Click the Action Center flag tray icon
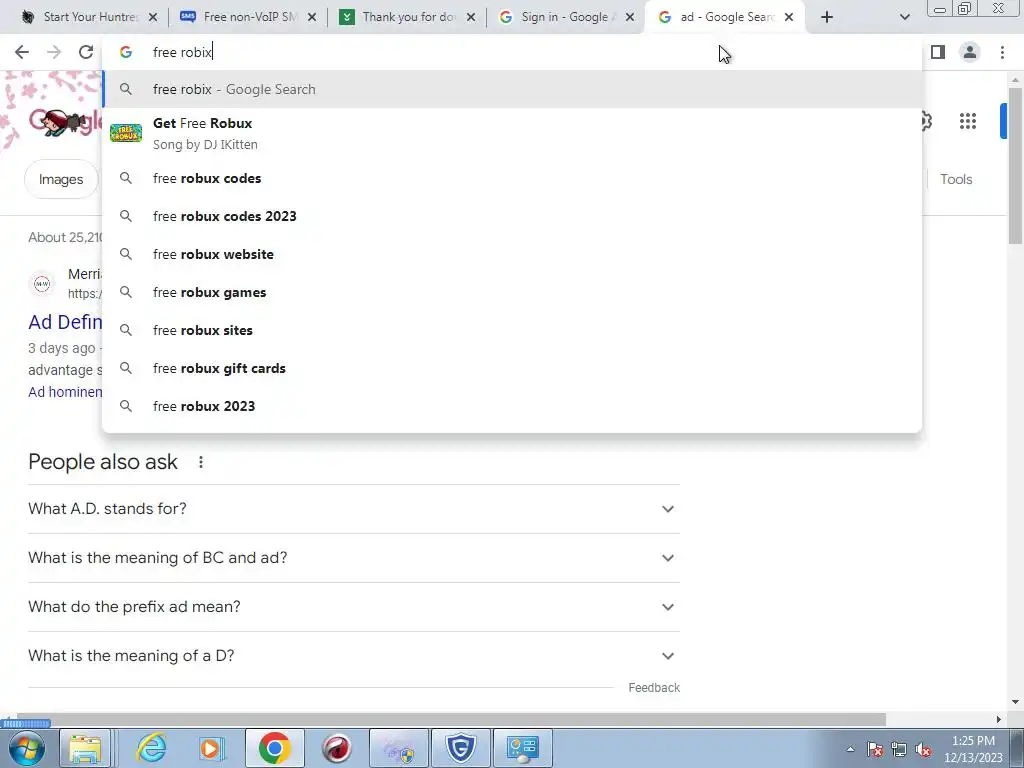This screenshot has width=1024, height=768. click(x=875, y=749)
